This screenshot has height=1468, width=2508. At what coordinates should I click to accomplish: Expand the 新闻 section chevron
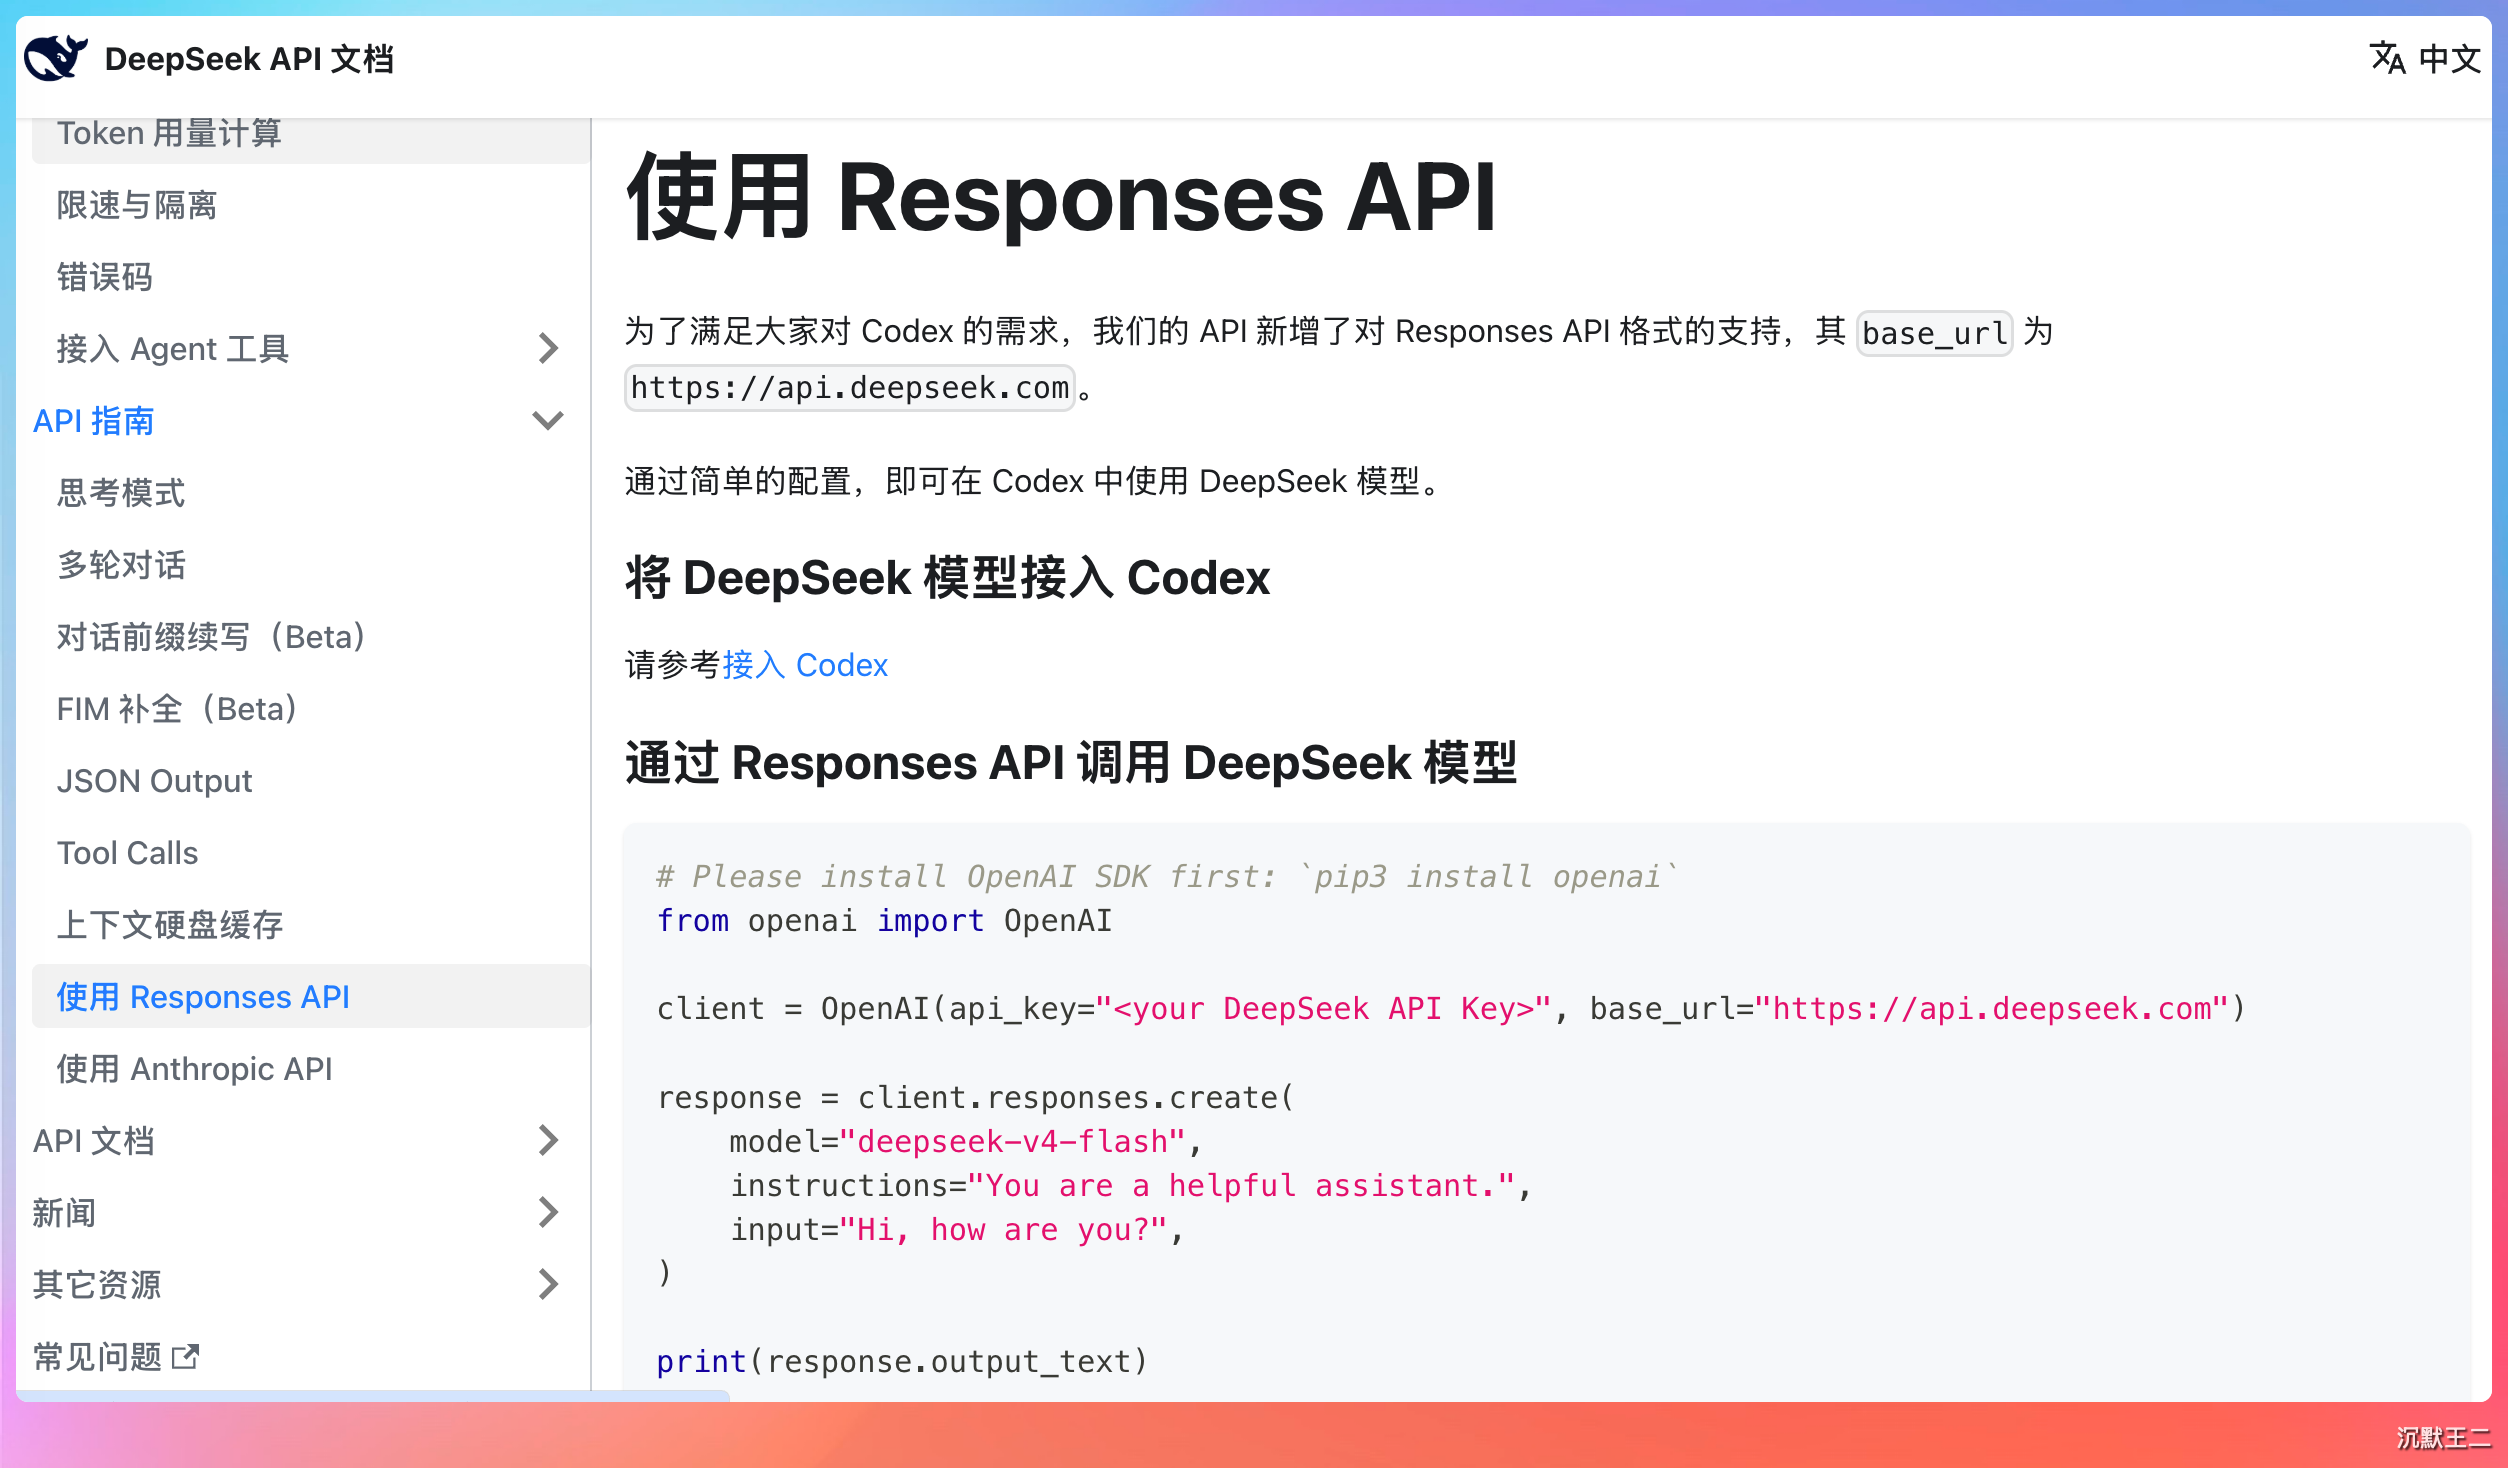coord(548,1212)
